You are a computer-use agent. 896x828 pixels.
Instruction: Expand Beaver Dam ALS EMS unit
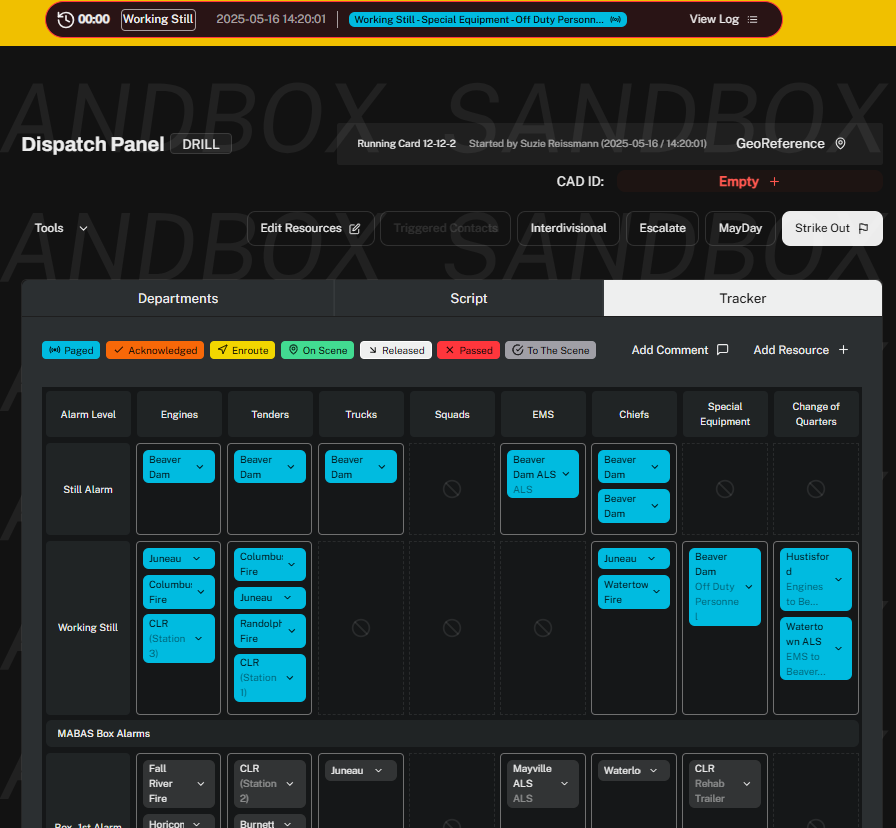click(543, 474)
